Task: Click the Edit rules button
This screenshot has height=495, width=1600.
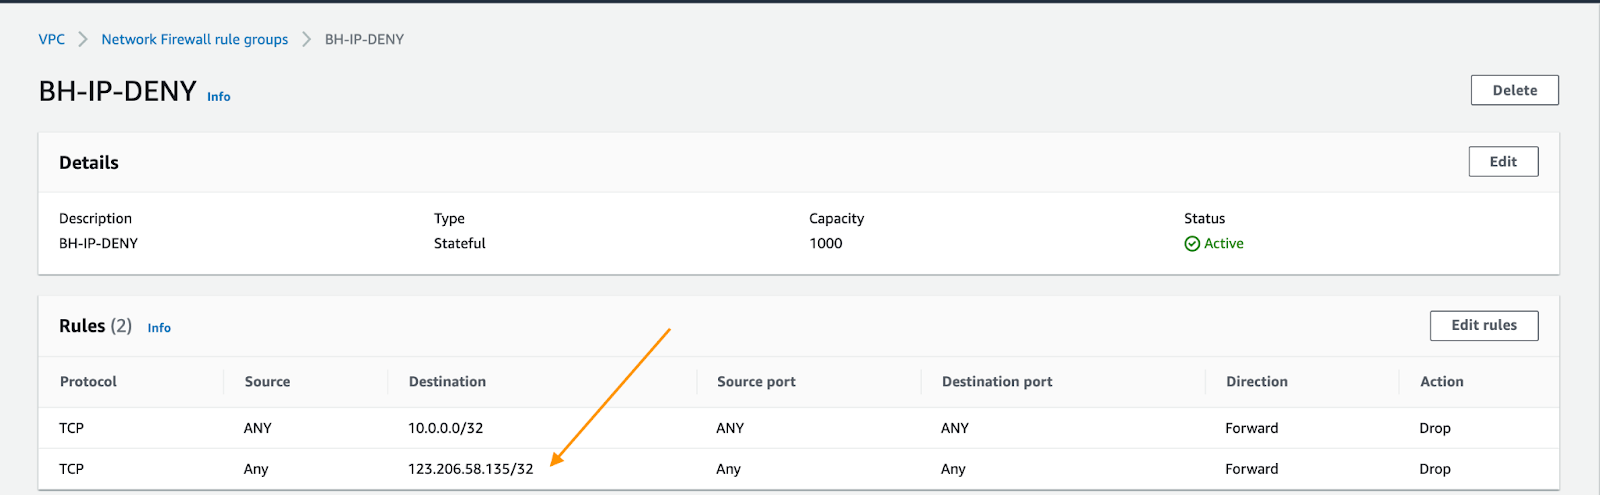Action: 1484,325
